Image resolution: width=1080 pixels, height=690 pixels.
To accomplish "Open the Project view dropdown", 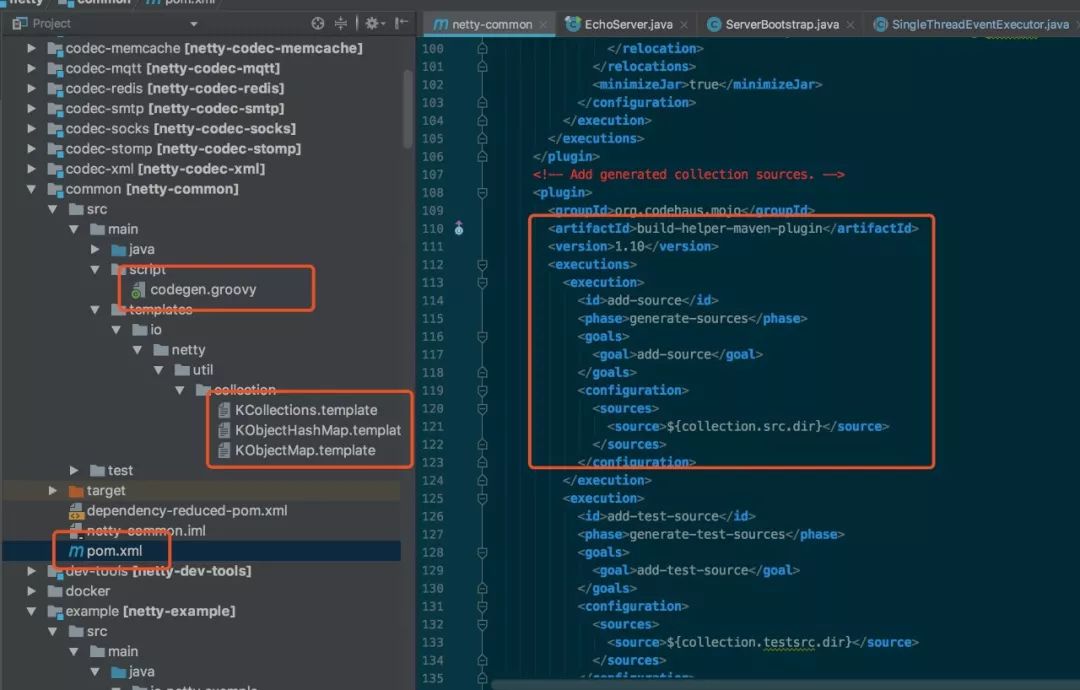I will coord(194,24).
